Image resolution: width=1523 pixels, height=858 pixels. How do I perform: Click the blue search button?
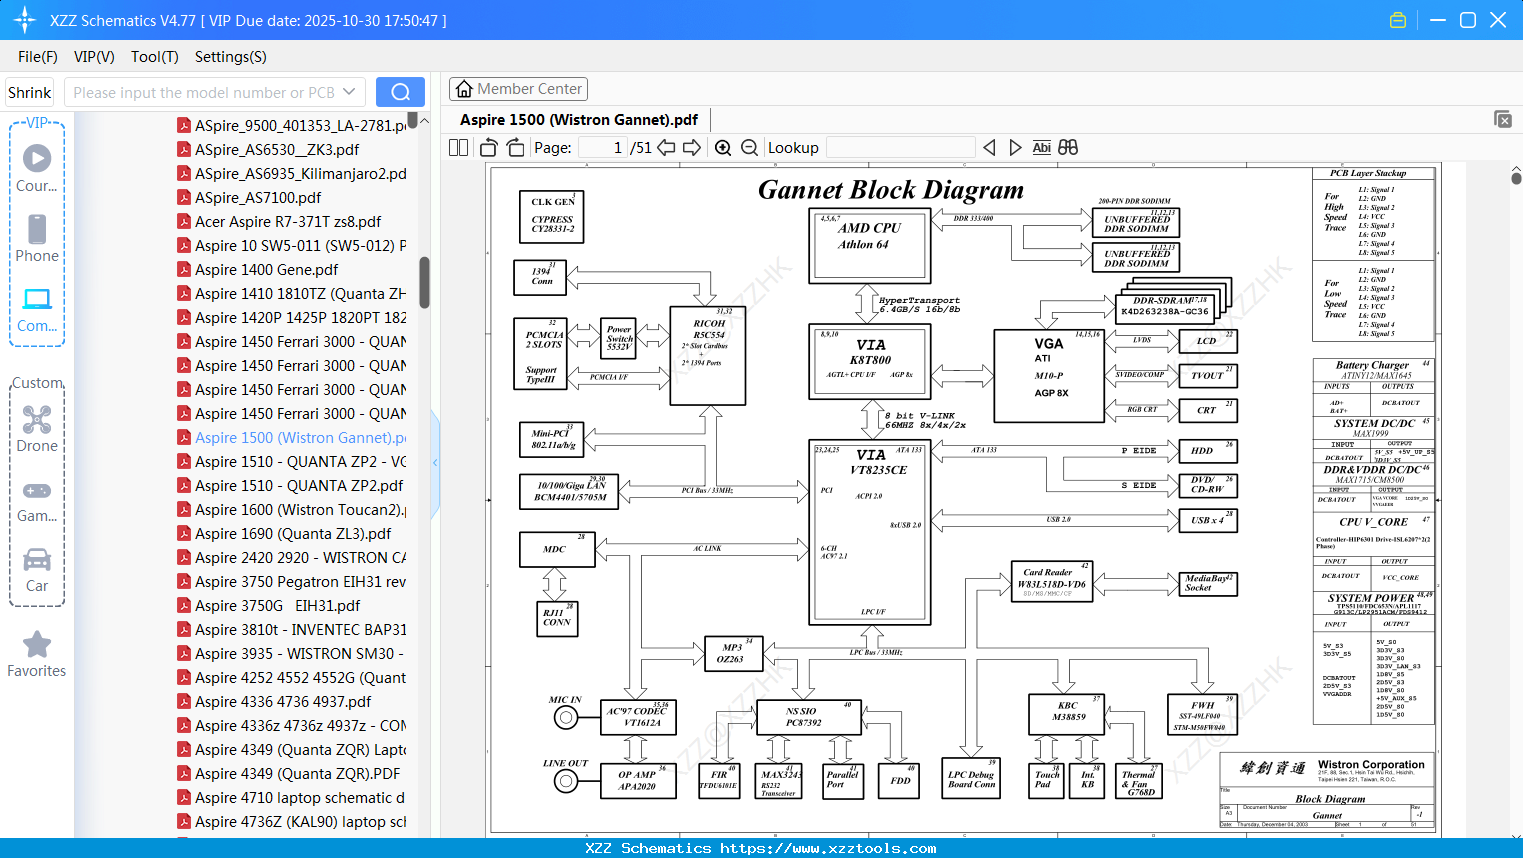pyautogui.click(x=400, y=92)
